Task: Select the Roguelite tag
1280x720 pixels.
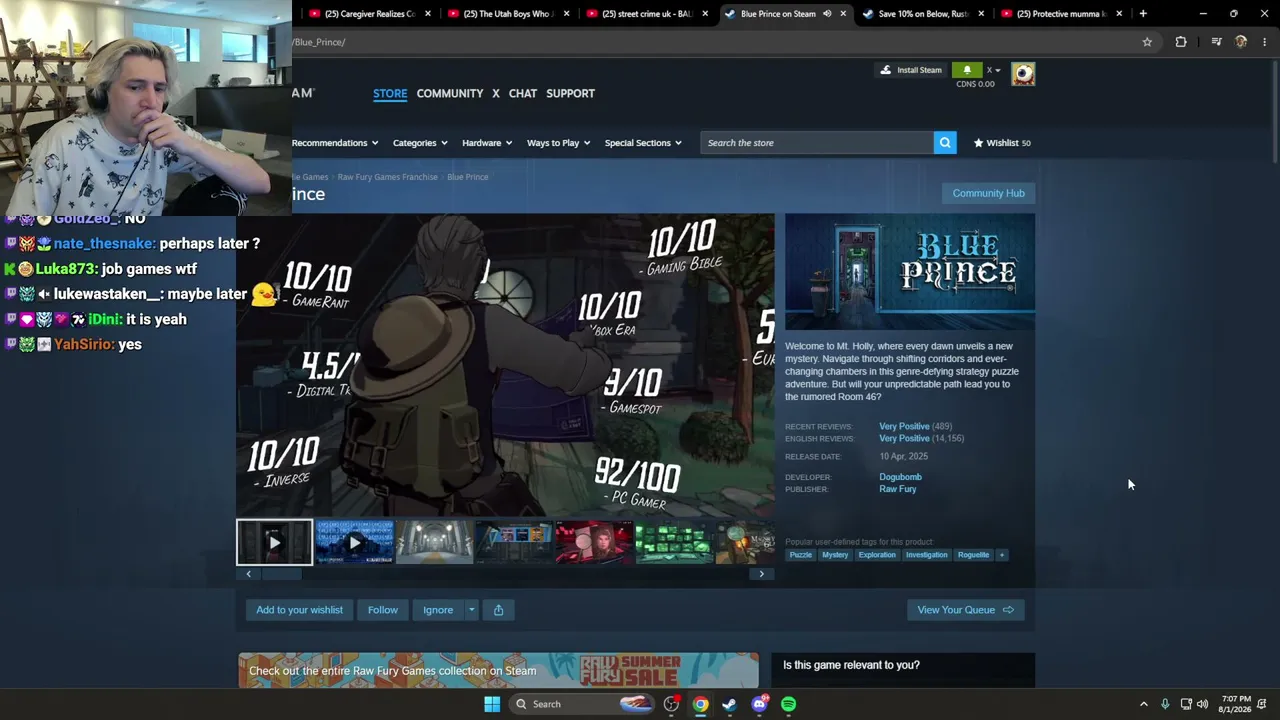Action: point(973,555)
